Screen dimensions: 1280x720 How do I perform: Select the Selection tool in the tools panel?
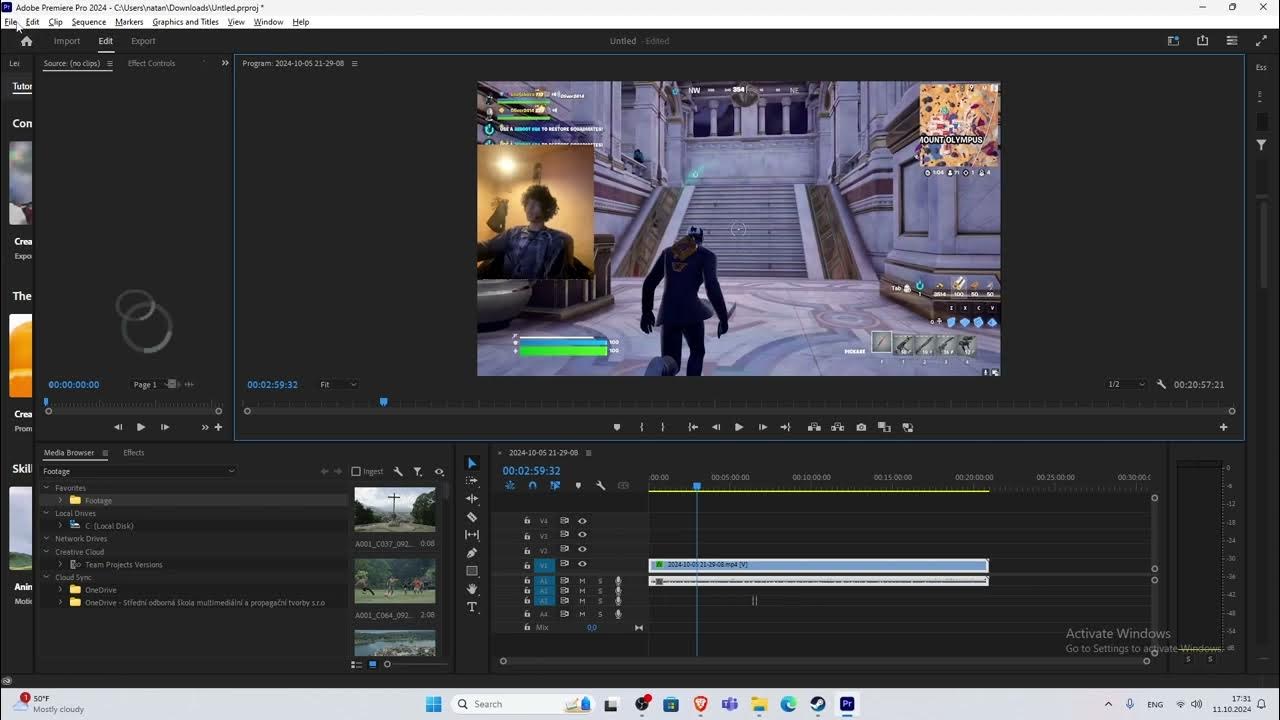coord(472,463)
